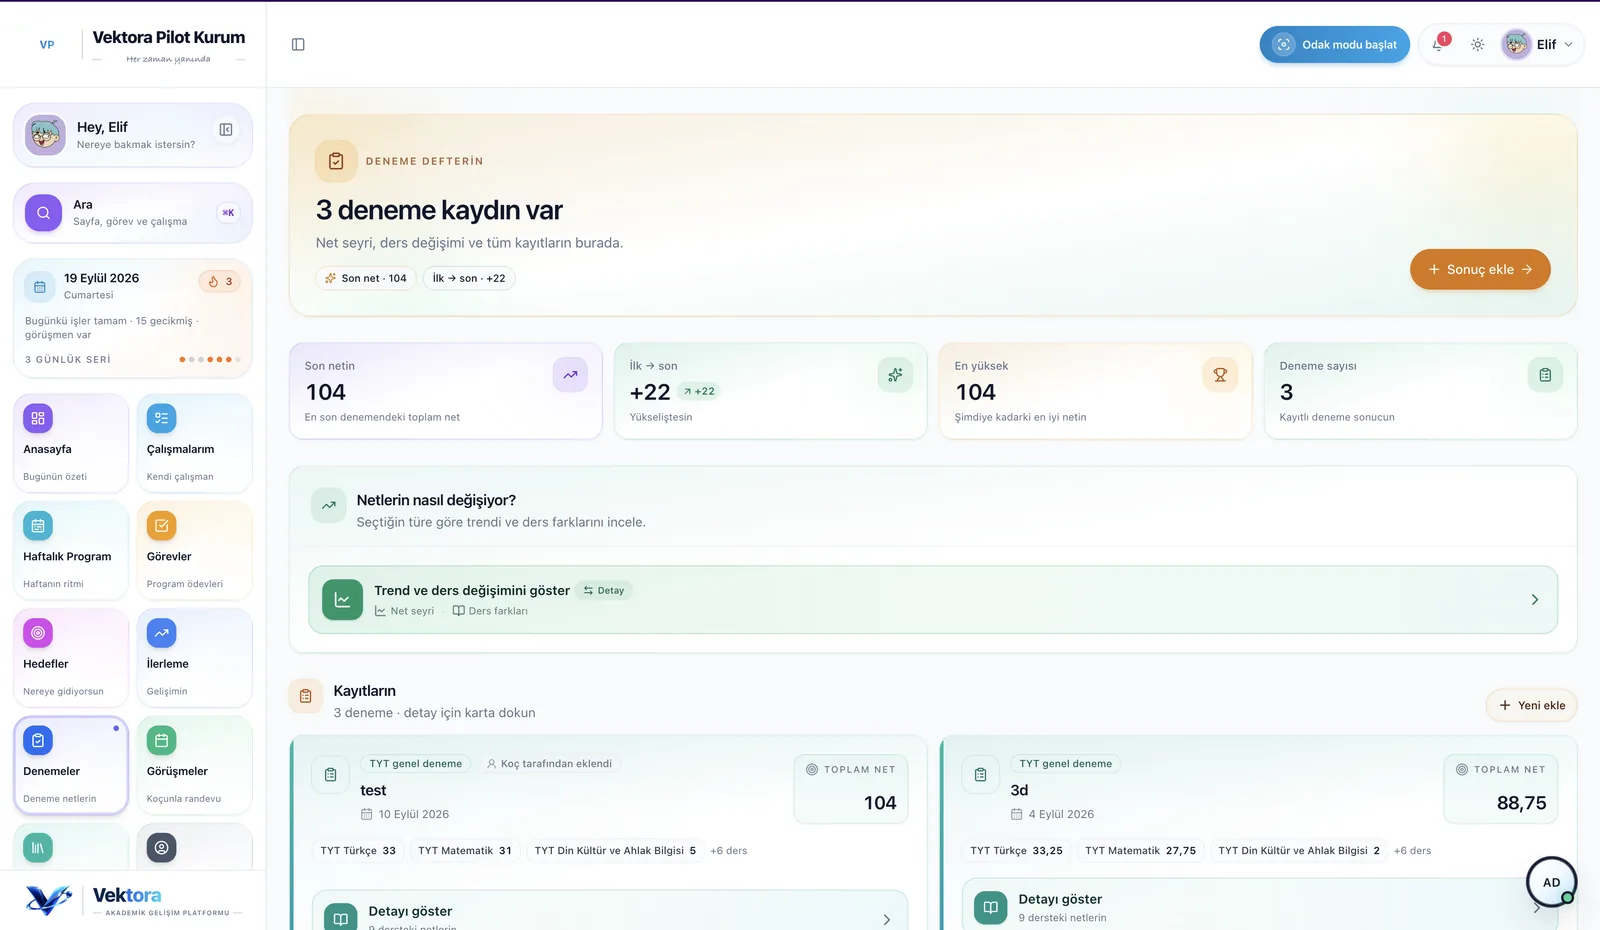This screenshot has width=1600, height=930.
Task: Click Son netin trend icon
Action: [570, 375]
